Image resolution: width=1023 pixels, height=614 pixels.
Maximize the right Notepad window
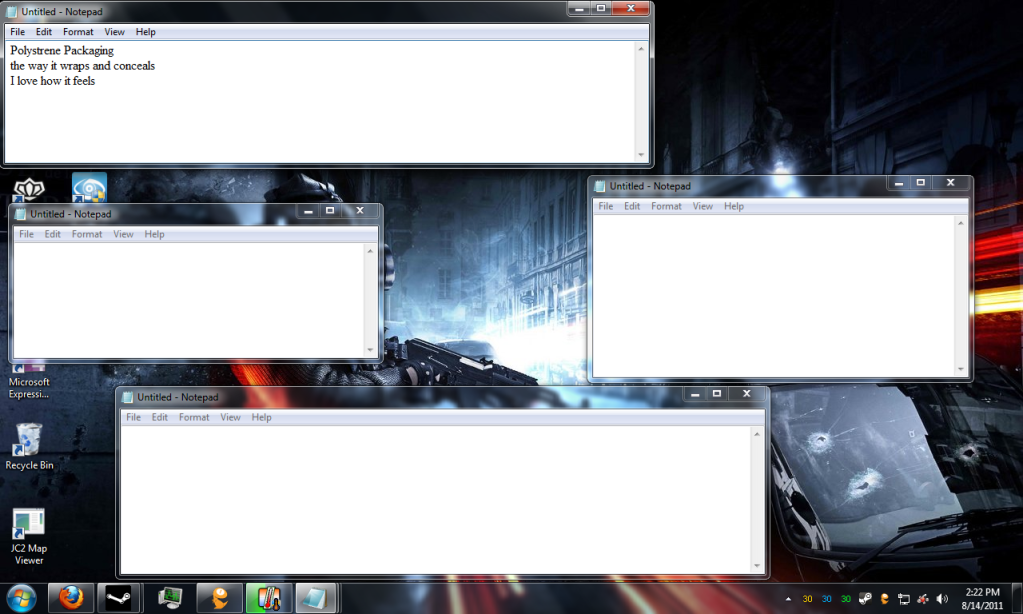click(x=921, y=183)
